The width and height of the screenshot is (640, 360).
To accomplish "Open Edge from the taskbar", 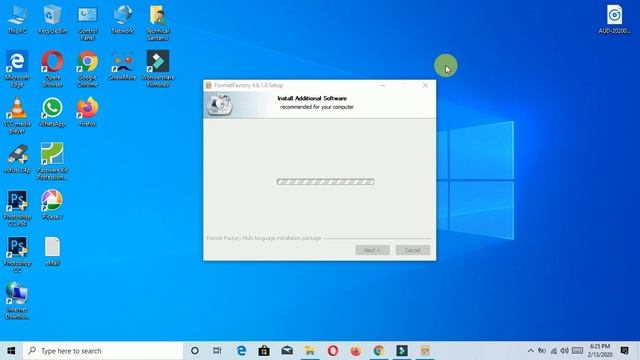I will 241,351.
